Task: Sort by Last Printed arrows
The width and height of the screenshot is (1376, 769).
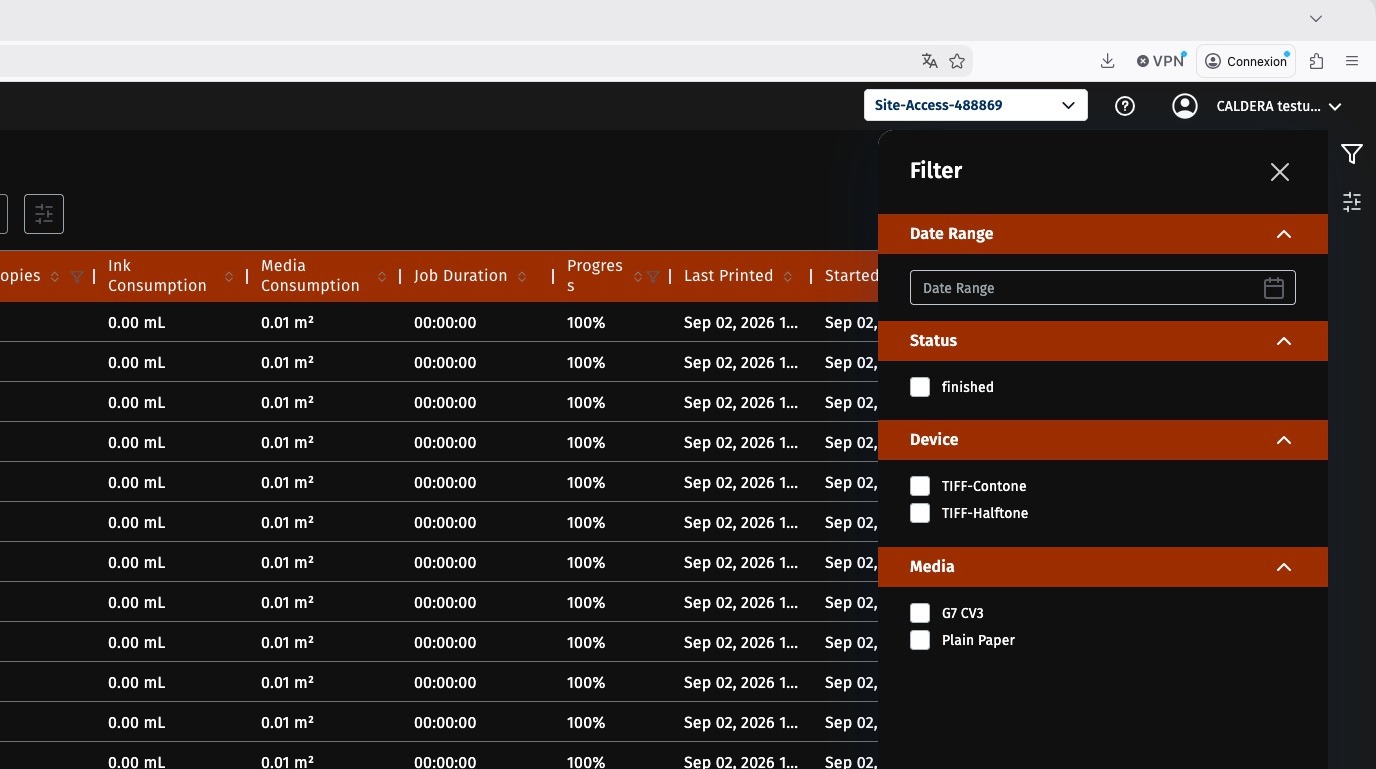Action: pos(788,277)
